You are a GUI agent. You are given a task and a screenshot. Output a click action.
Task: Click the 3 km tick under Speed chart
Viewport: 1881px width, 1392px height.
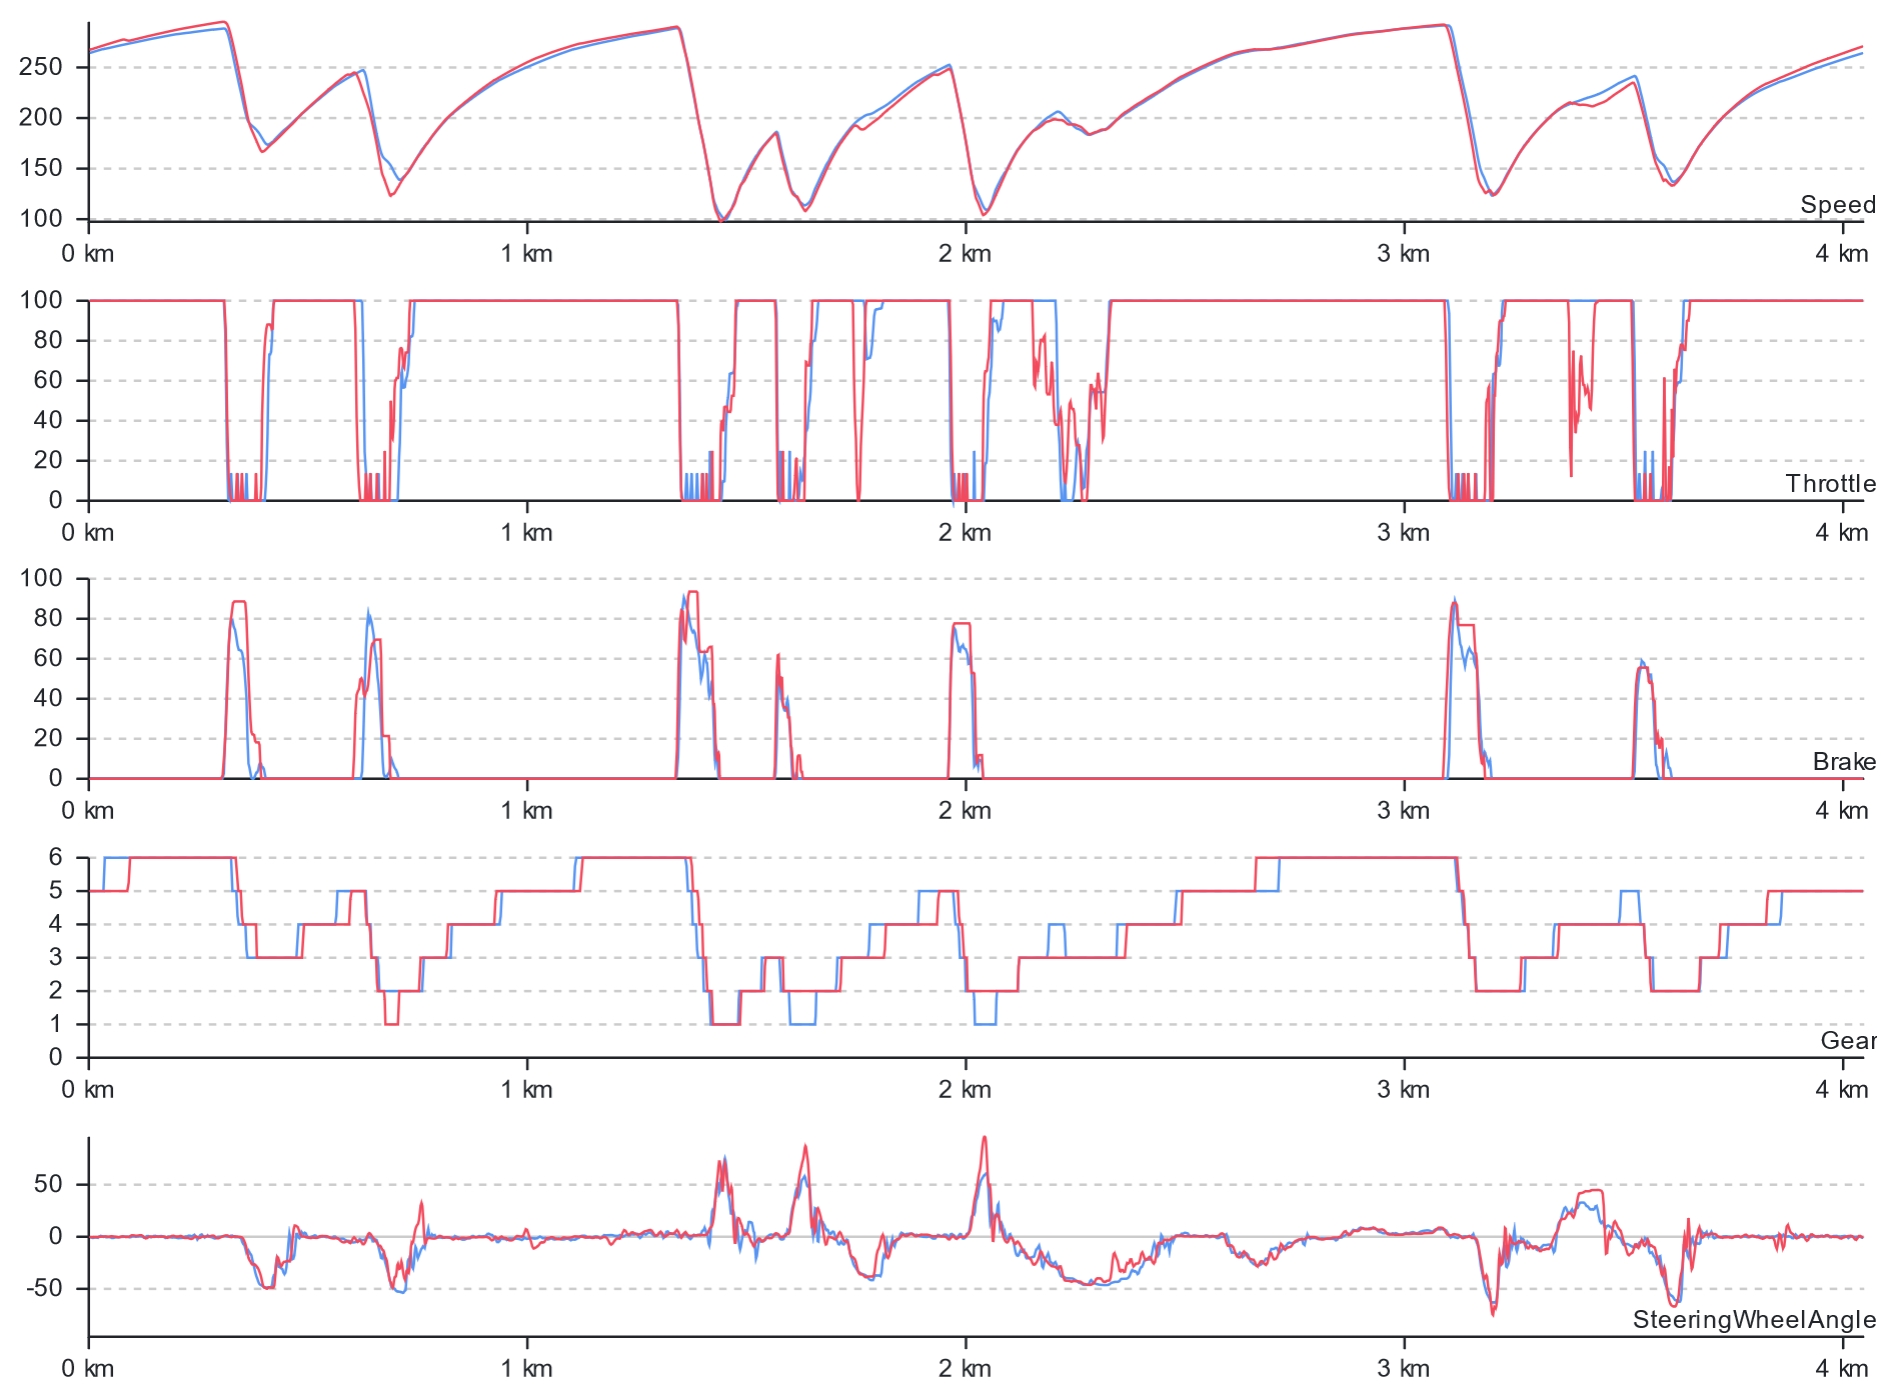point(1403,254)
